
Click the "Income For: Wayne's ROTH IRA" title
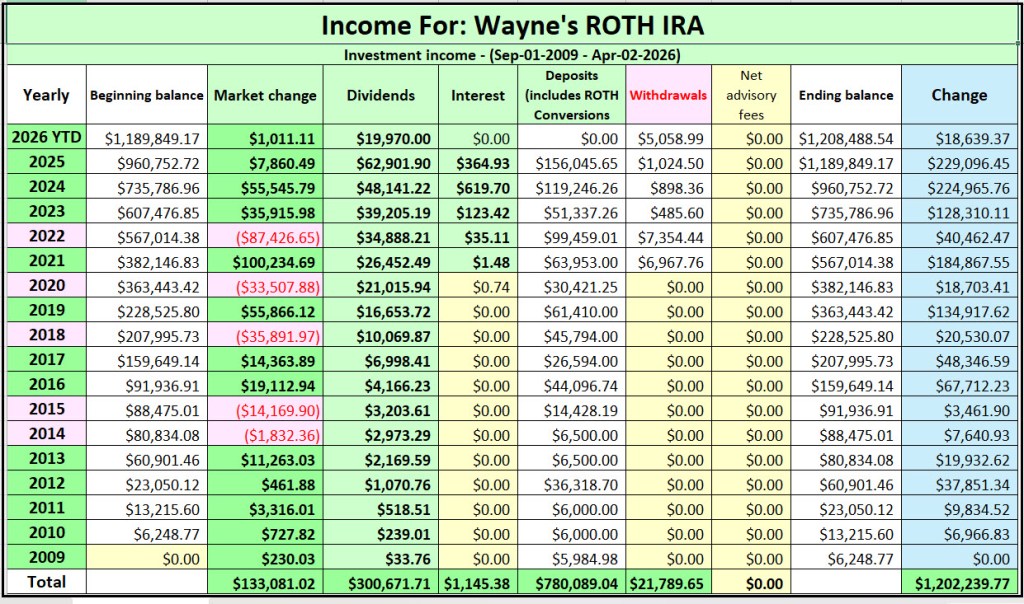[511, 23]
